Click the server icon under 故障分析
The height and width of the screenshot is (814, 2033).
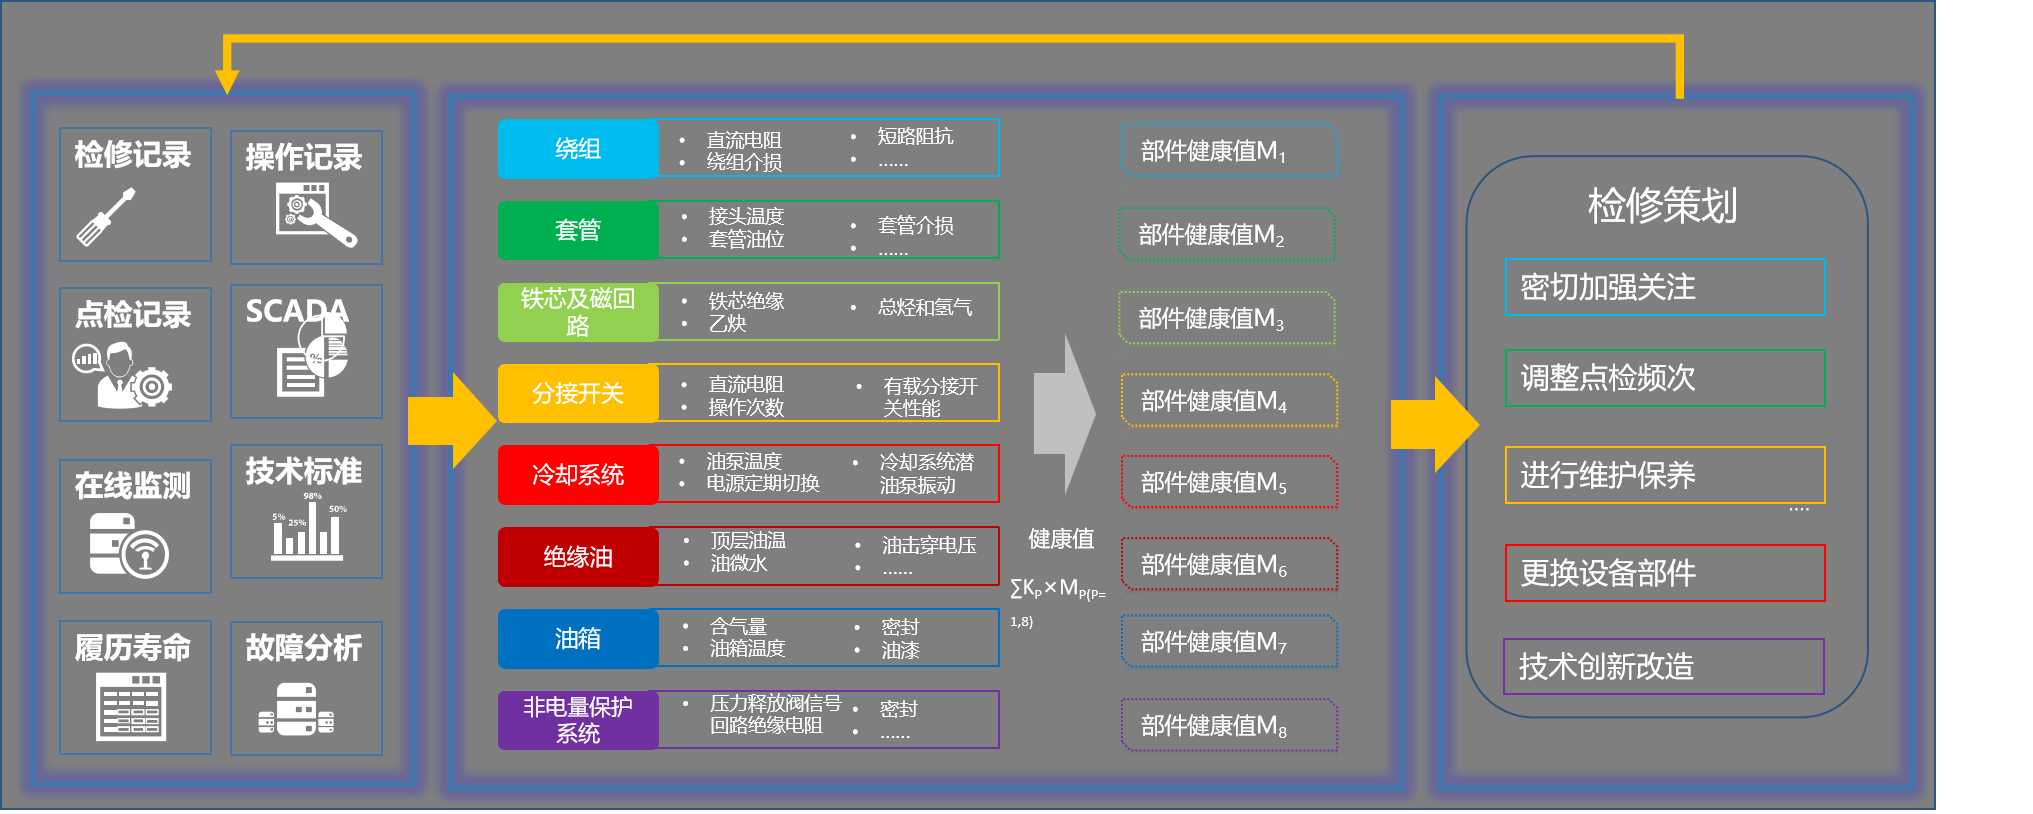click(x=296, y=709)
